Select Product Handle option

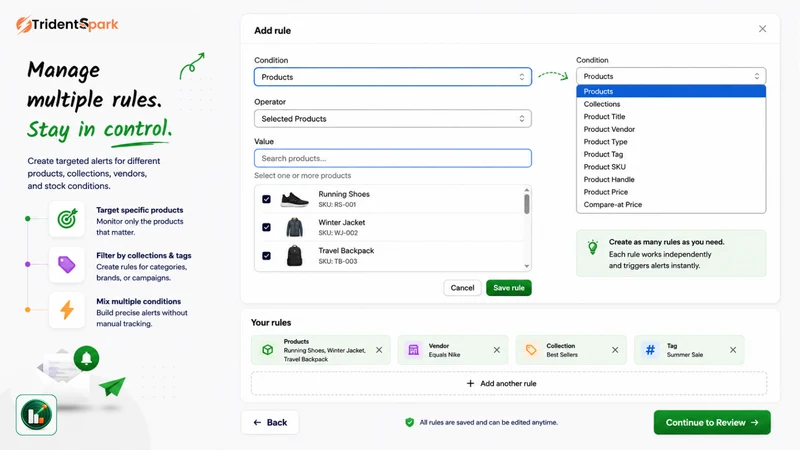tap(671, 180)
